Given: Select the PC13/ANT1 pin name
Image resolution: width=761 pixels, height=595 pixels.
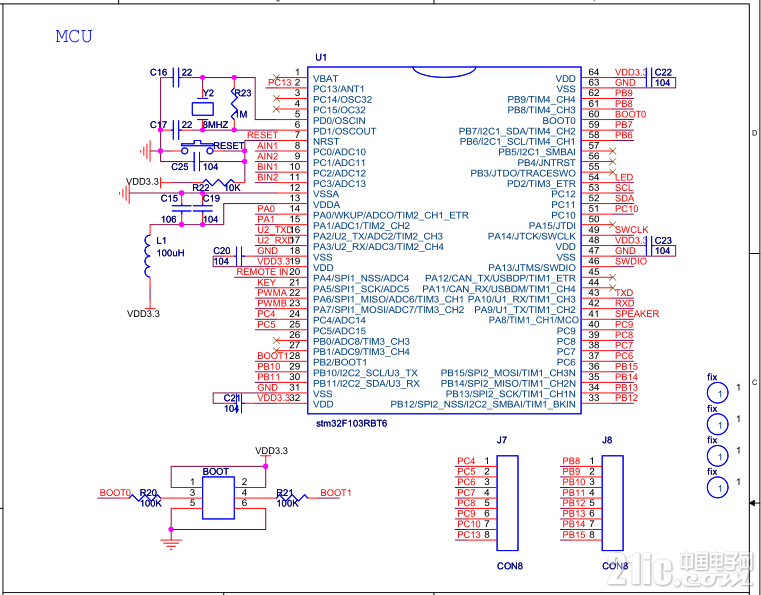Looking at the screenshot, I should pos(339,89).
